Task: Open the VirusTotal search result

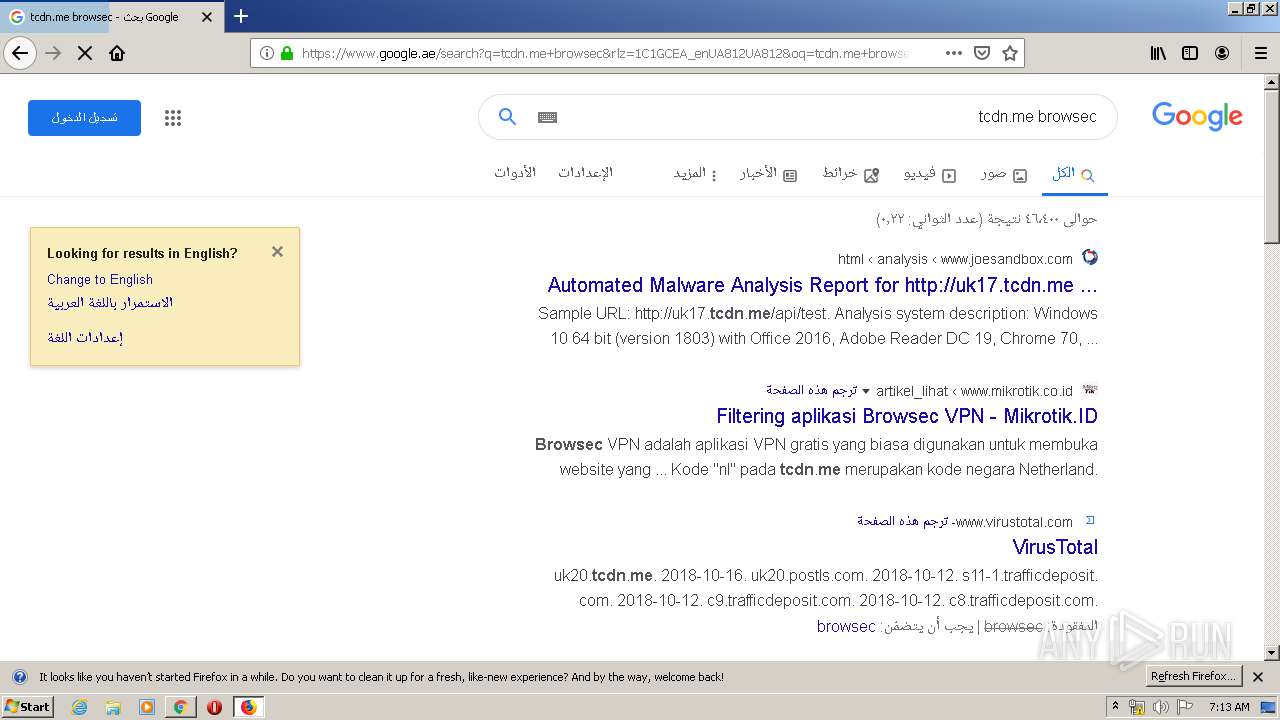Action: tap(1055, 547)
